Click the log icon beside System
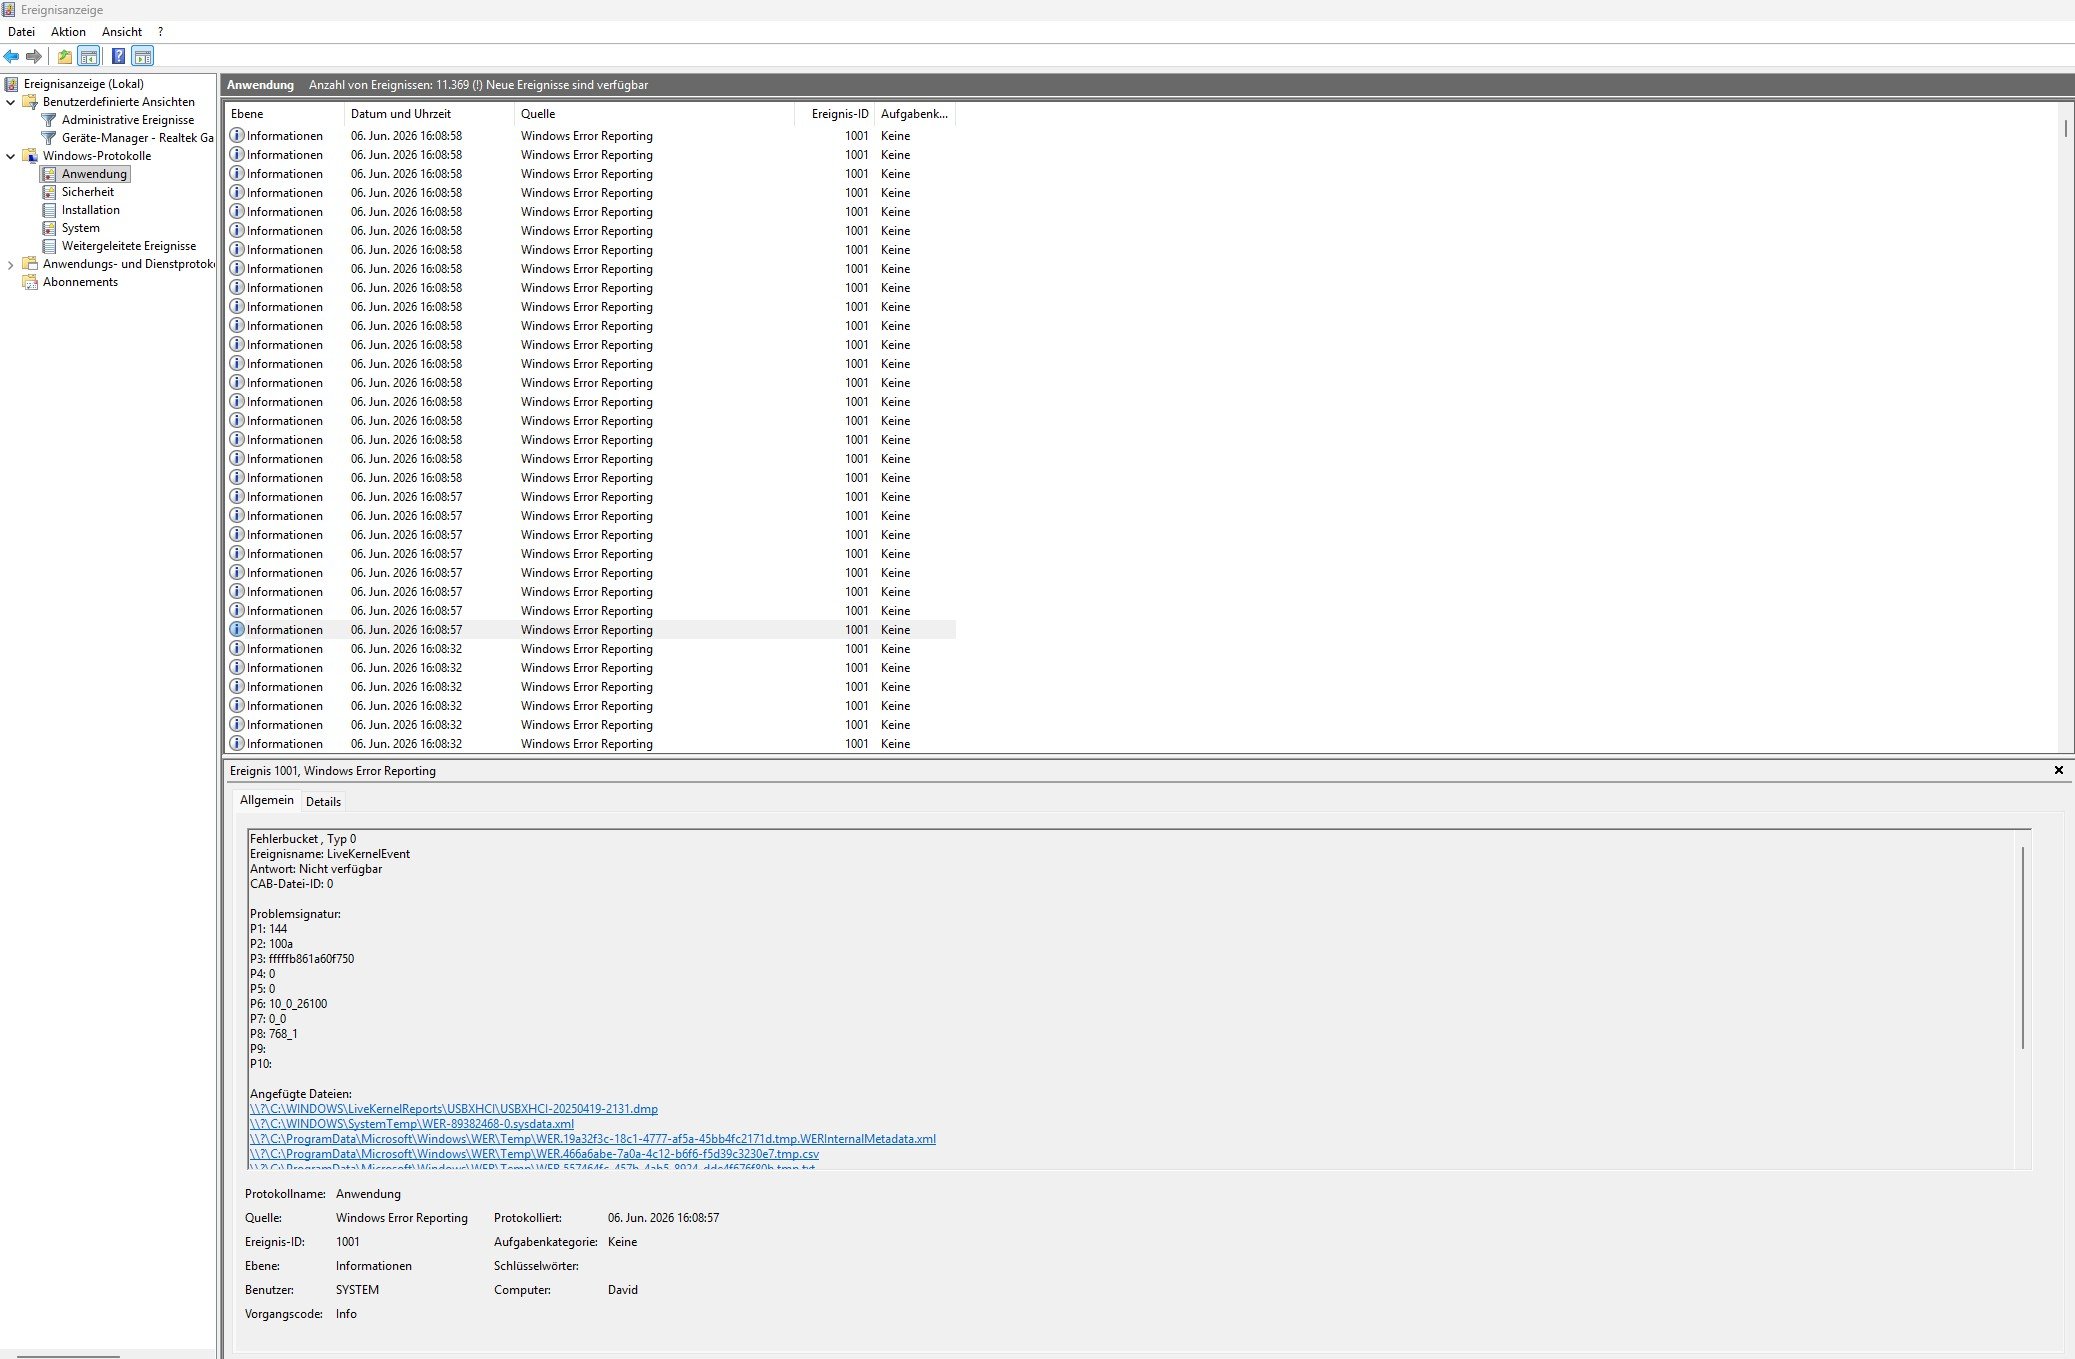 pos(49,228)
